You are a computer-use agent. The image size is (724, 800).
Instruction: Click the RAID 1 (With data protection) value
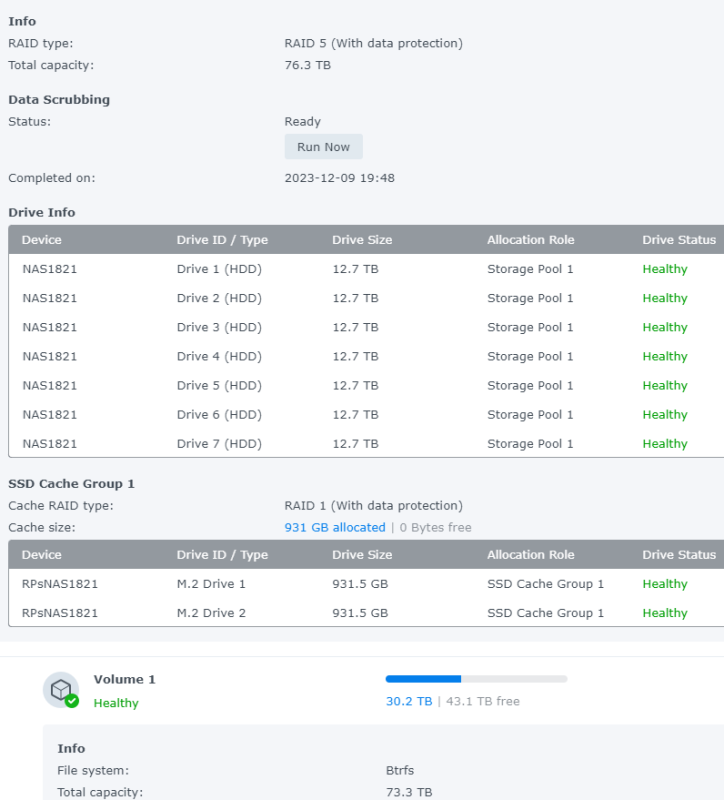pos(373,506)
